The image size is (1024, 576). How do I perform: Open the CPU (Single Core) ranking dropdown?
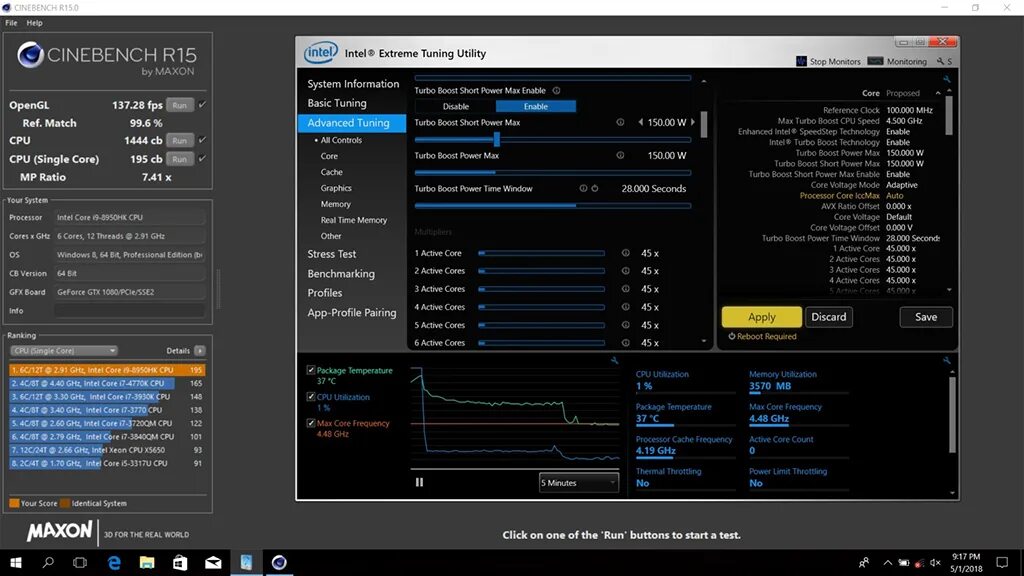63,351
